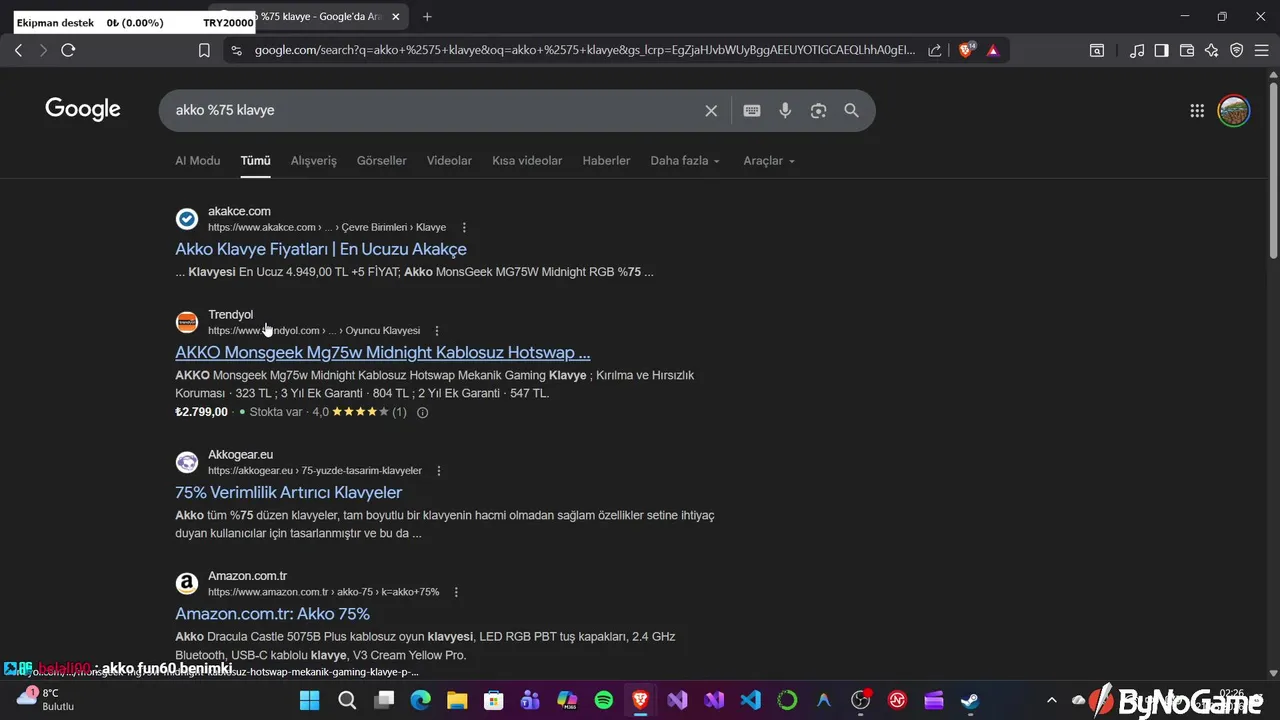The height and width of the screenshot is (720, 1280).
Task: Switch to the Görseller tab
Action: (382, 161)
